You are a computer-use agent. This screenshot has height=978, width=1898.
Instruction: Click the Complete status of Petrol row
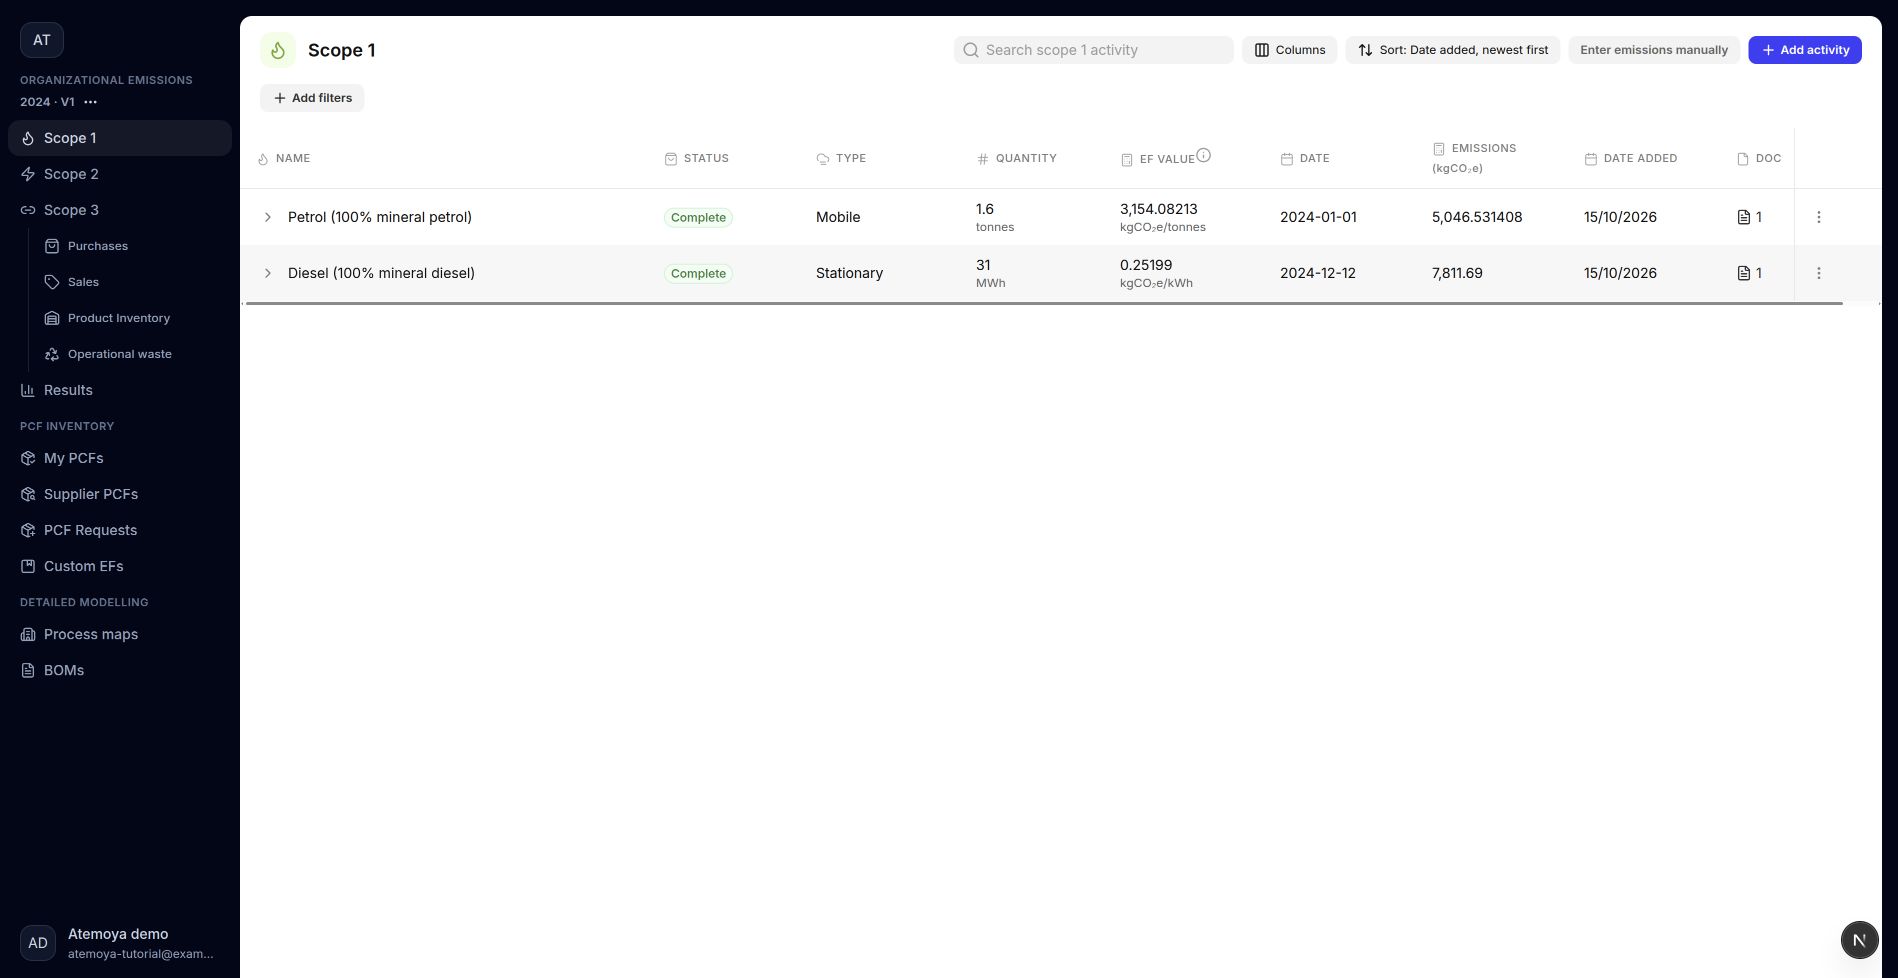(x=698, y=217)
